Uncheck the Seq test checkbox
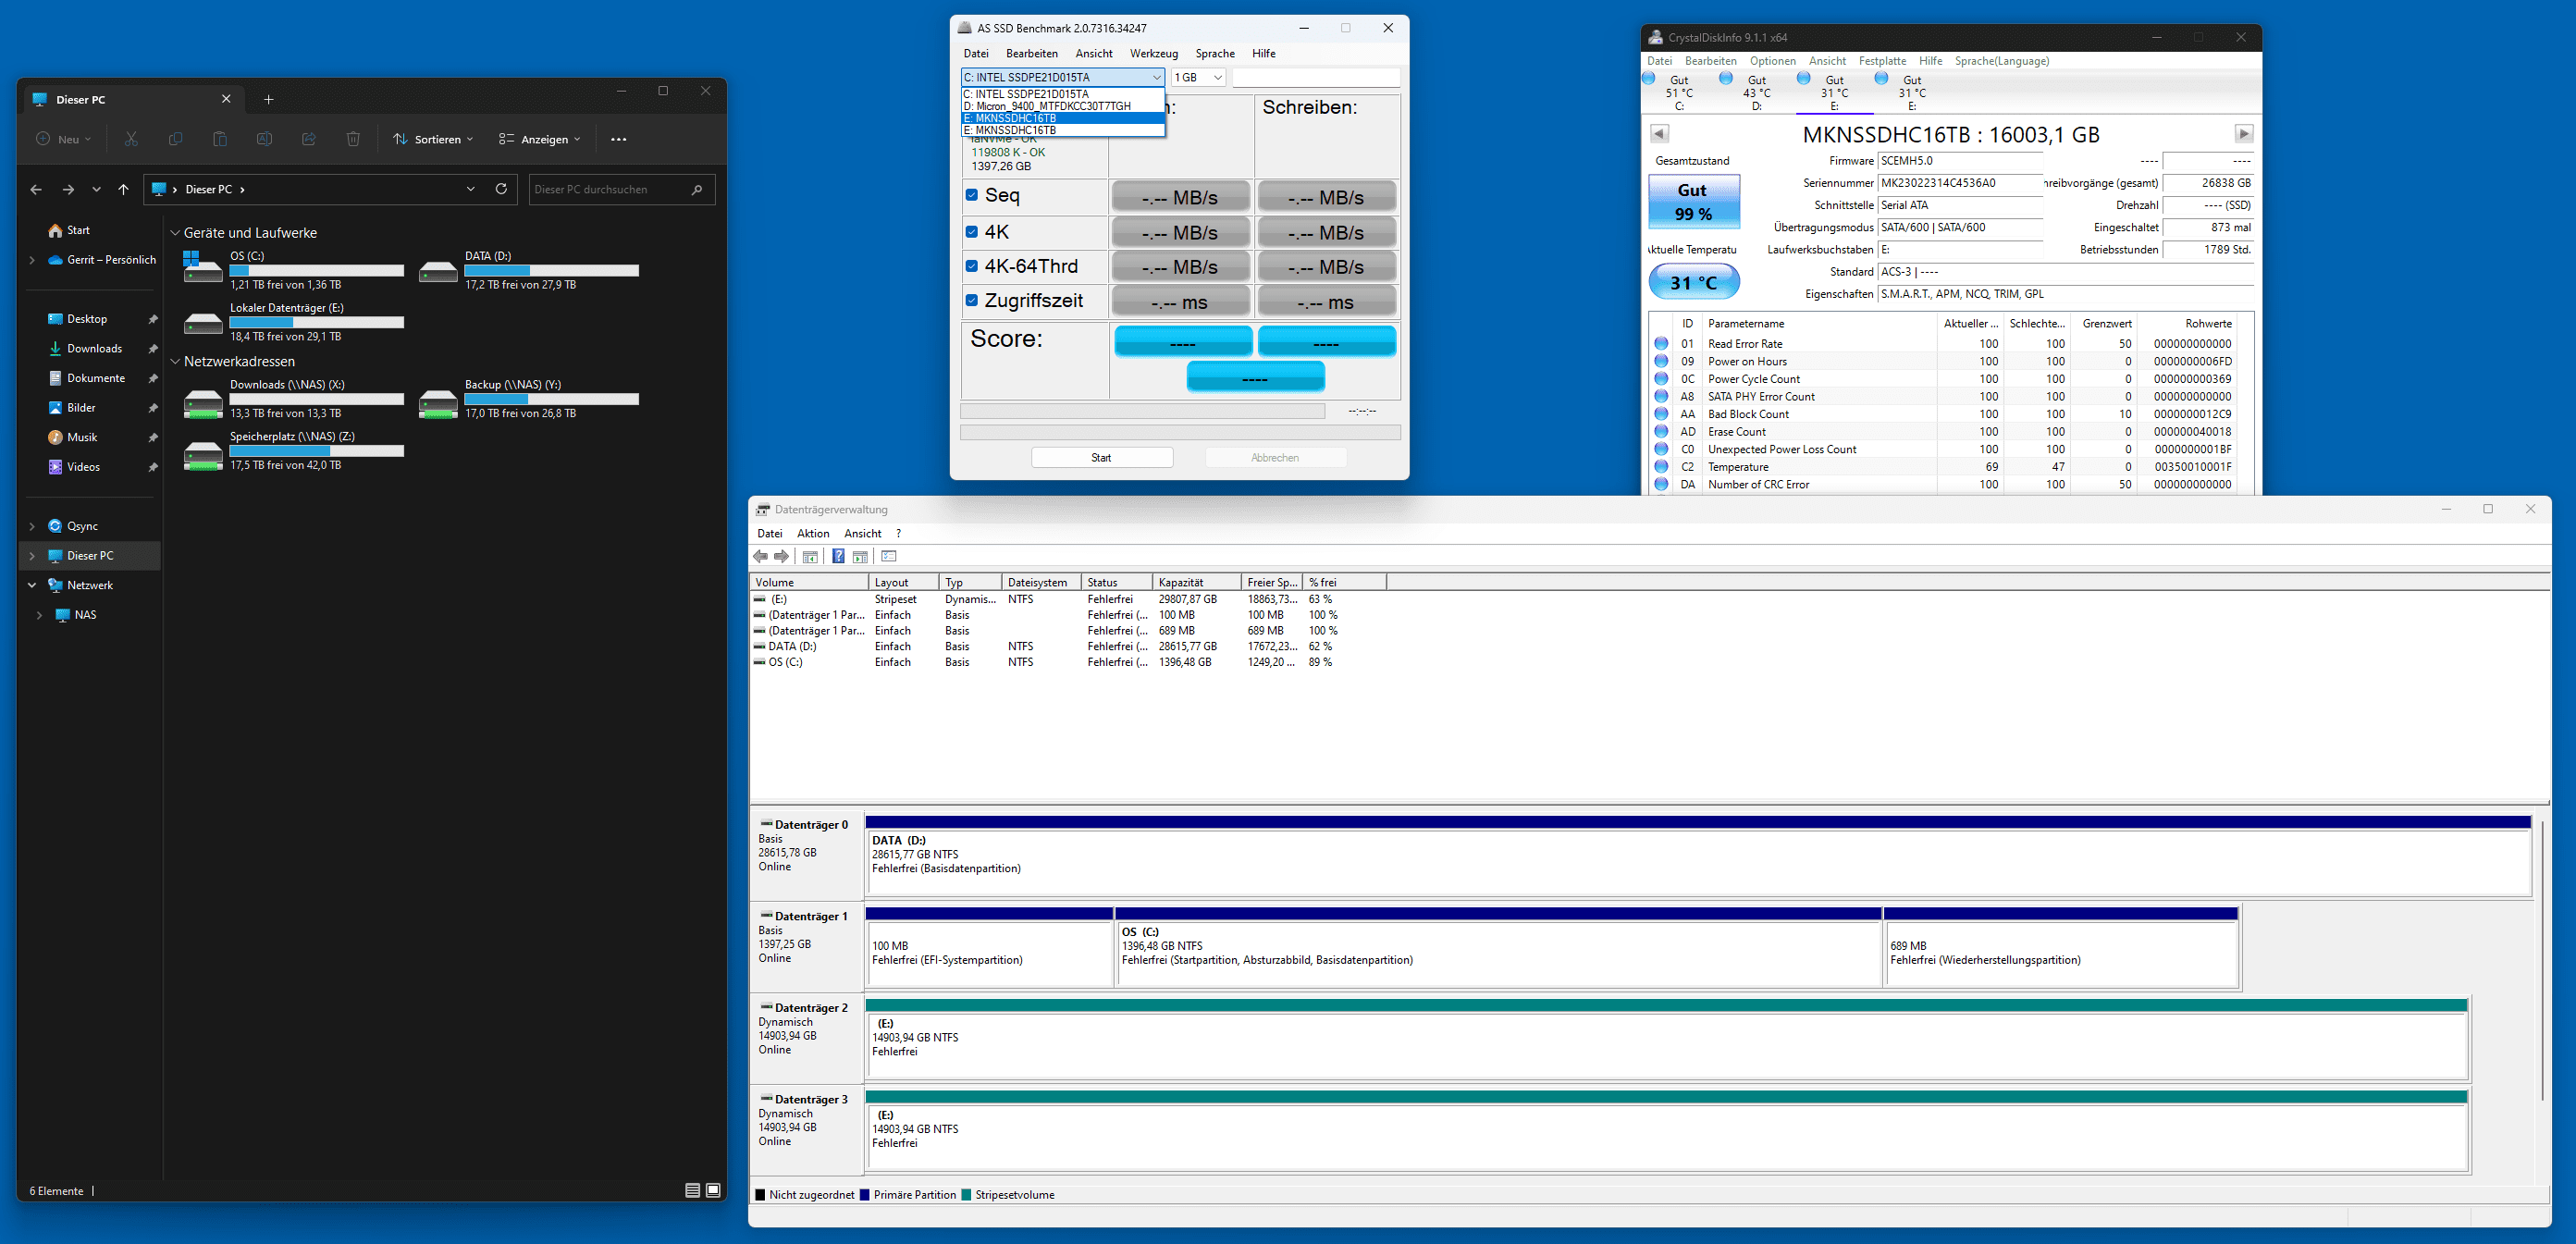This screenshot has width=2576, height=1244. pos(972,195)
